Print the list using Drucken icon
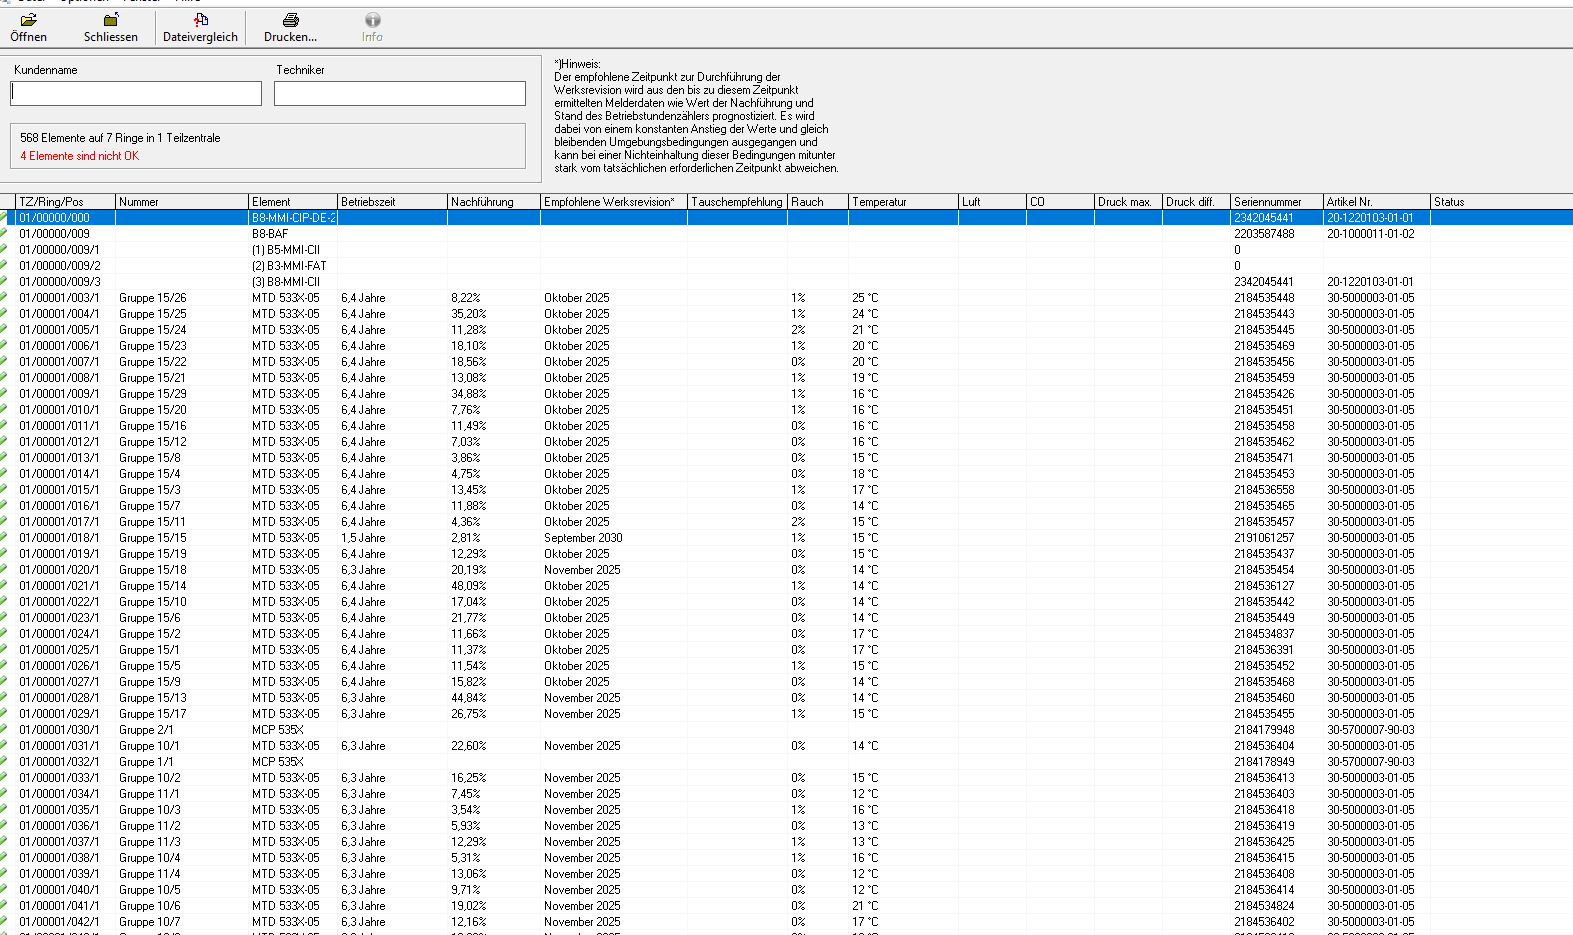This screenshot has width=1573, height=935. point(290,27)
